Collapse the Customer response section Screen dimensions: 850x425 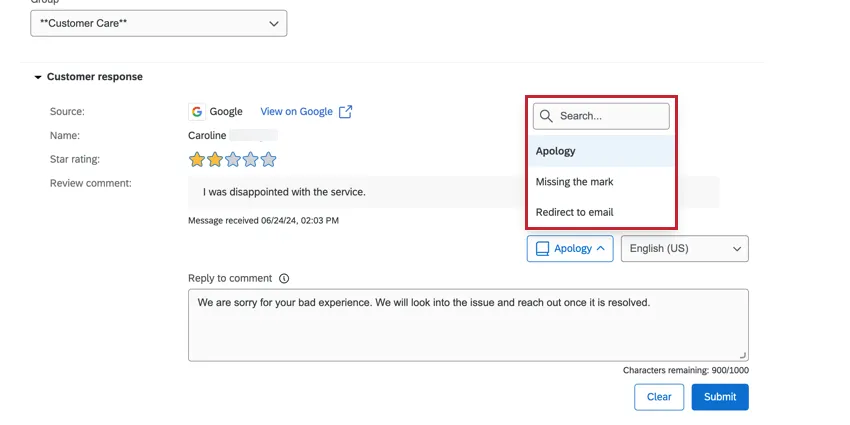click(x=38, y=77)
